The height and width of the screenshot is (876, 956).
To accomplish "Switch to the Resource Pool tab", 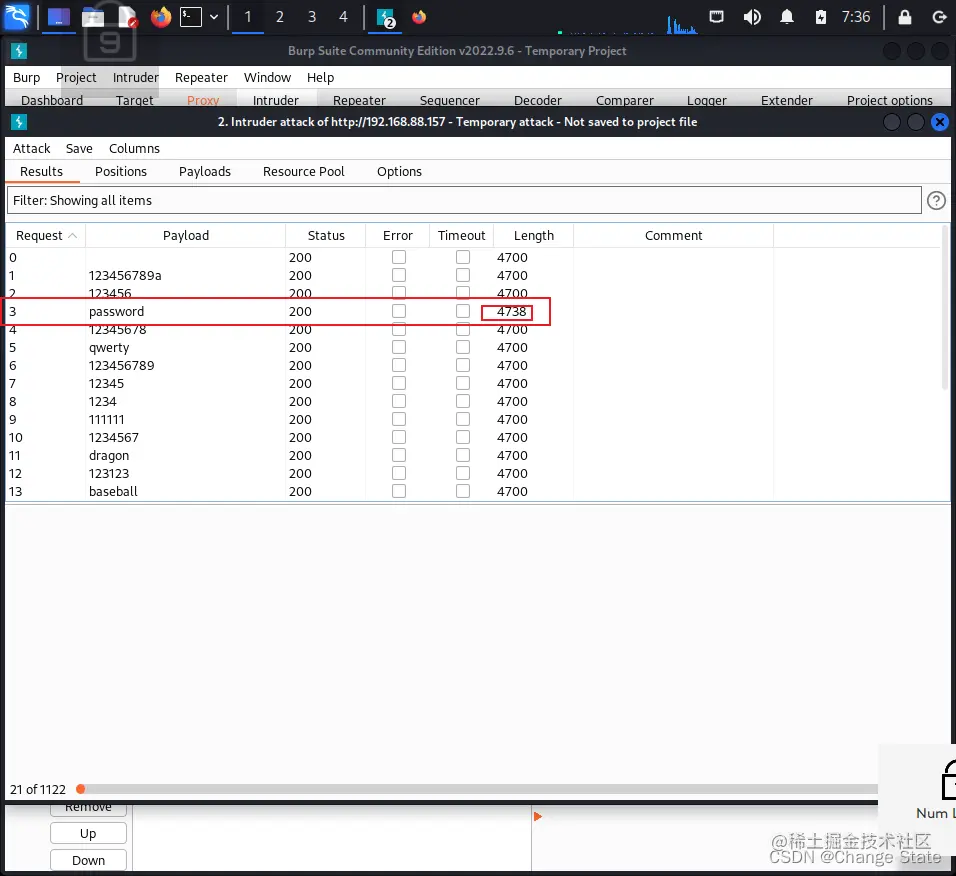I will pos(304,171).
